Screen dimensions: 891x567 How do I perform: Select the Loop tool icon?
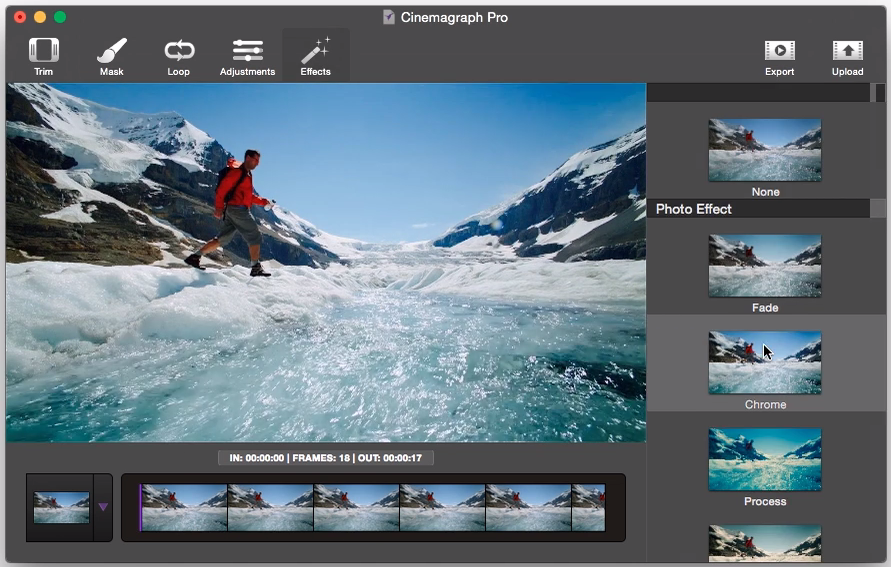(179, 56)
